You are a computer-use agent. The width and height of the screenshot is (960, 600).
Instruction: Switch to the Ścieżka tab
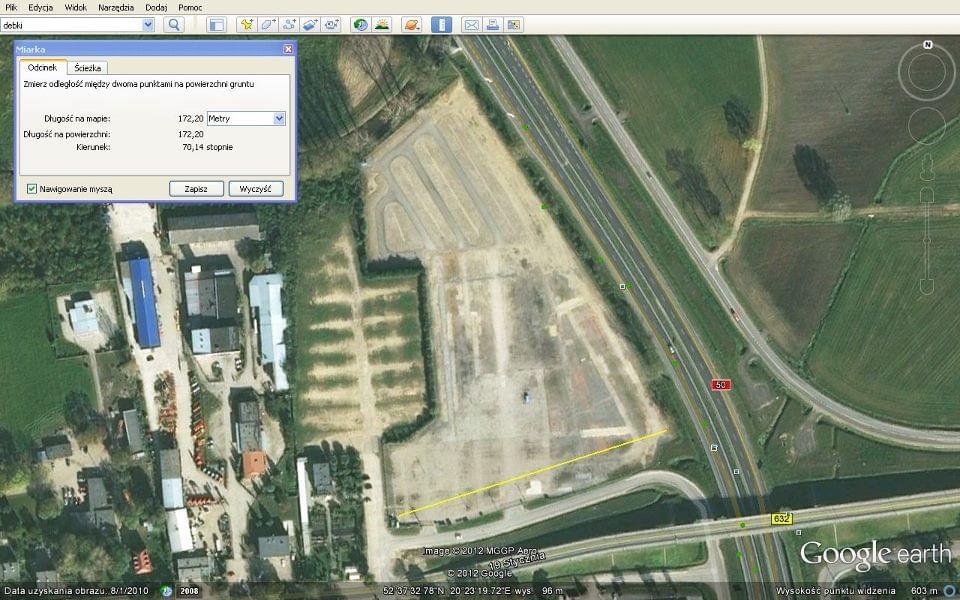(88, 67)
